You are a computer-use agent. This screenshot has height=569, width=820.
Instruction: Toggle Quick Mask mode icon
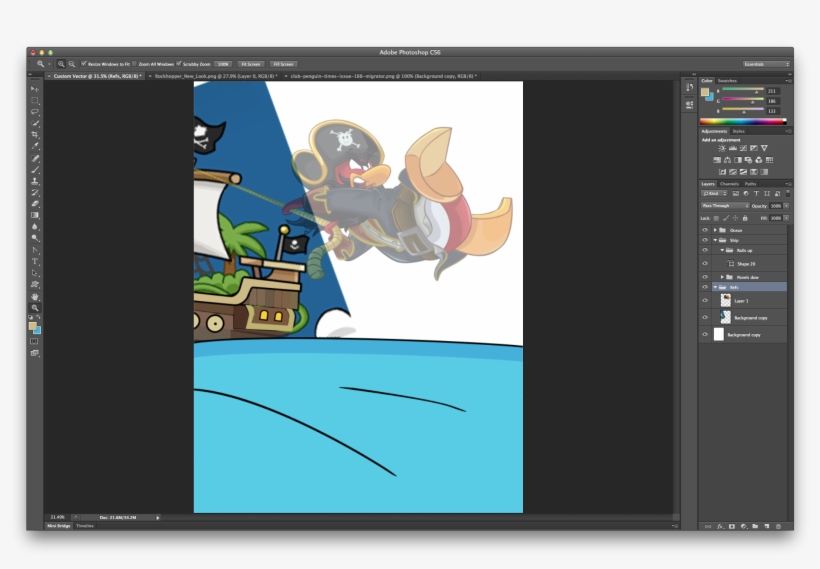(35, 342)
